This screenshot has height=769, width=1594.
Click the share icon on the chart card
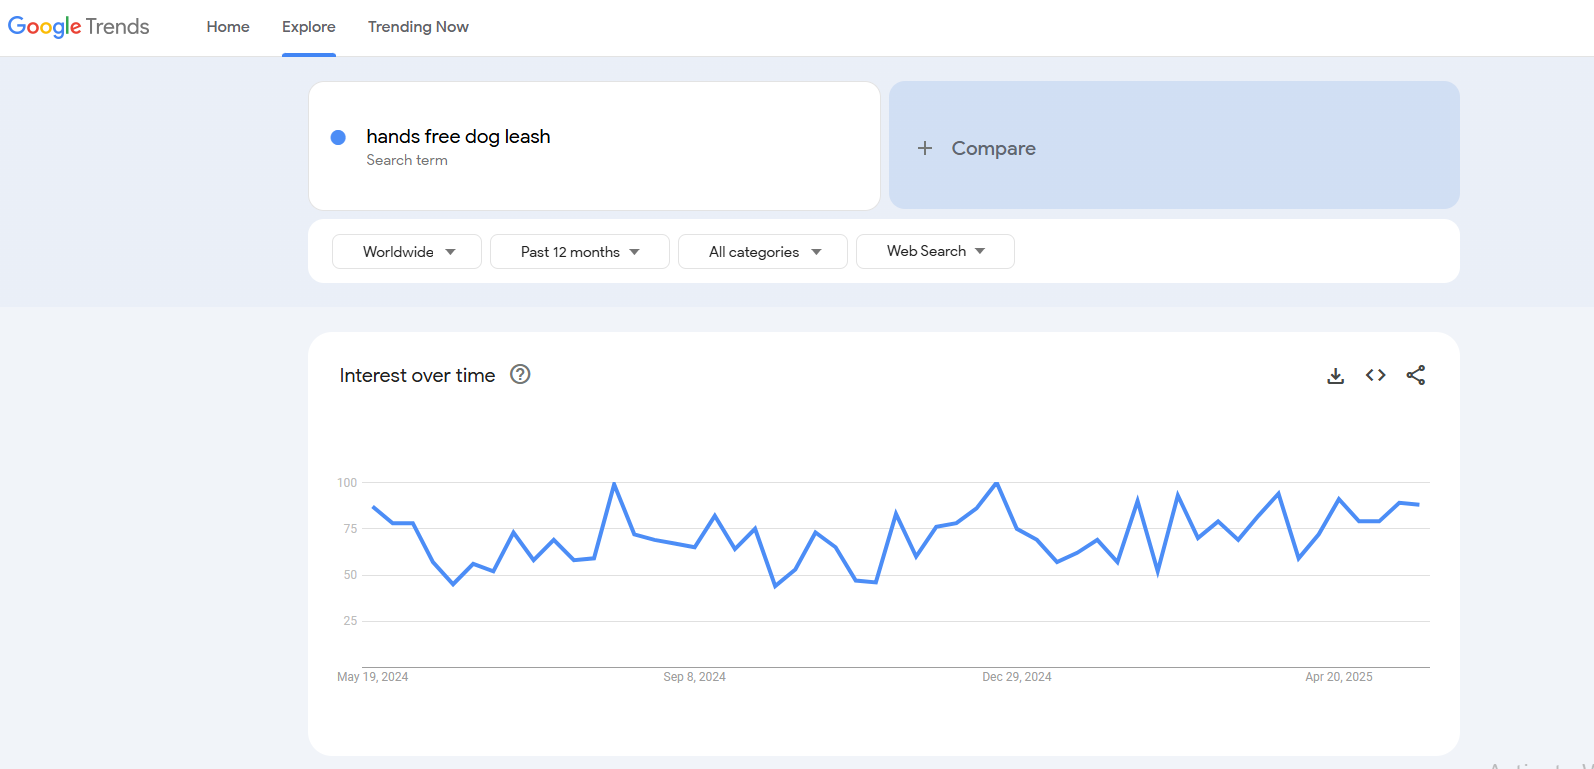[1415, 375]
